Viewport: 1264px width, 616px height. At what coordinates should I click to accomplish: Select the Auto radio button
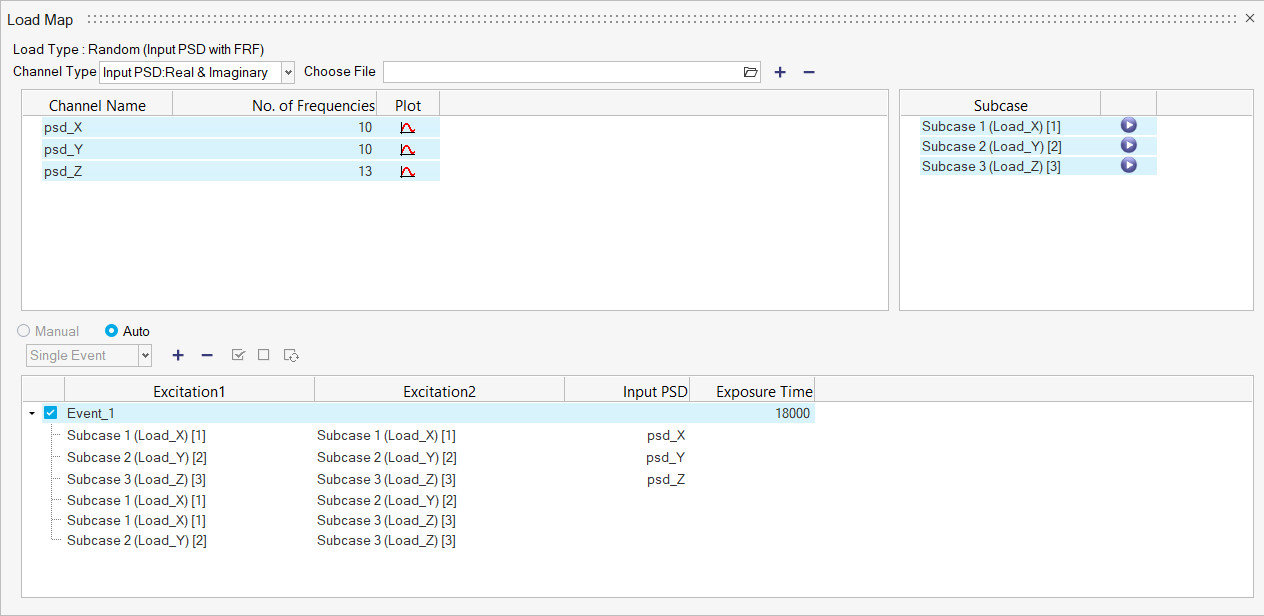[x=112, y=331]
